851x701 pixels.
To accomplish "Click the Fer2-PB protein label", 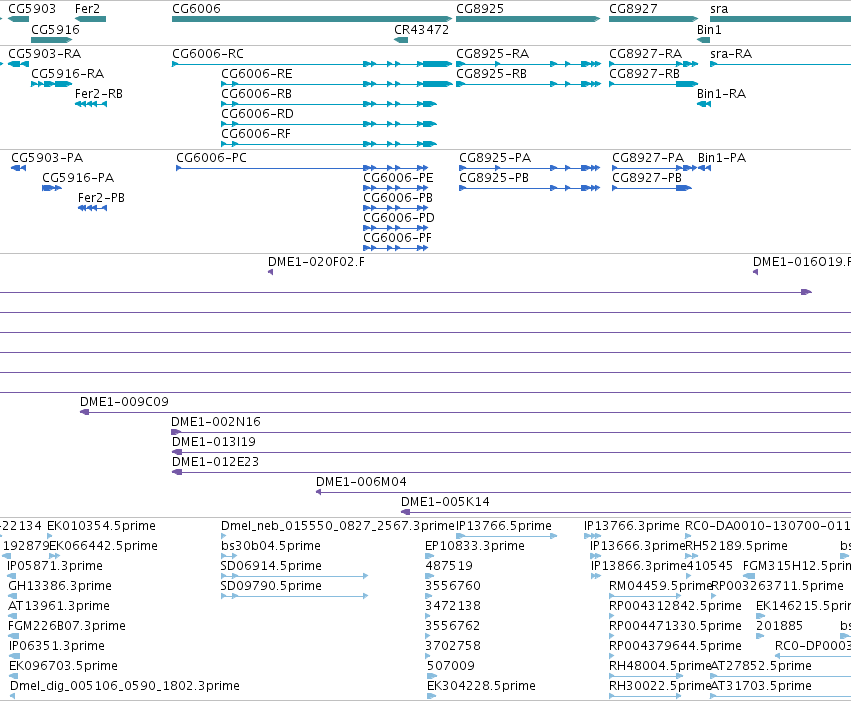I will point(101,198).
